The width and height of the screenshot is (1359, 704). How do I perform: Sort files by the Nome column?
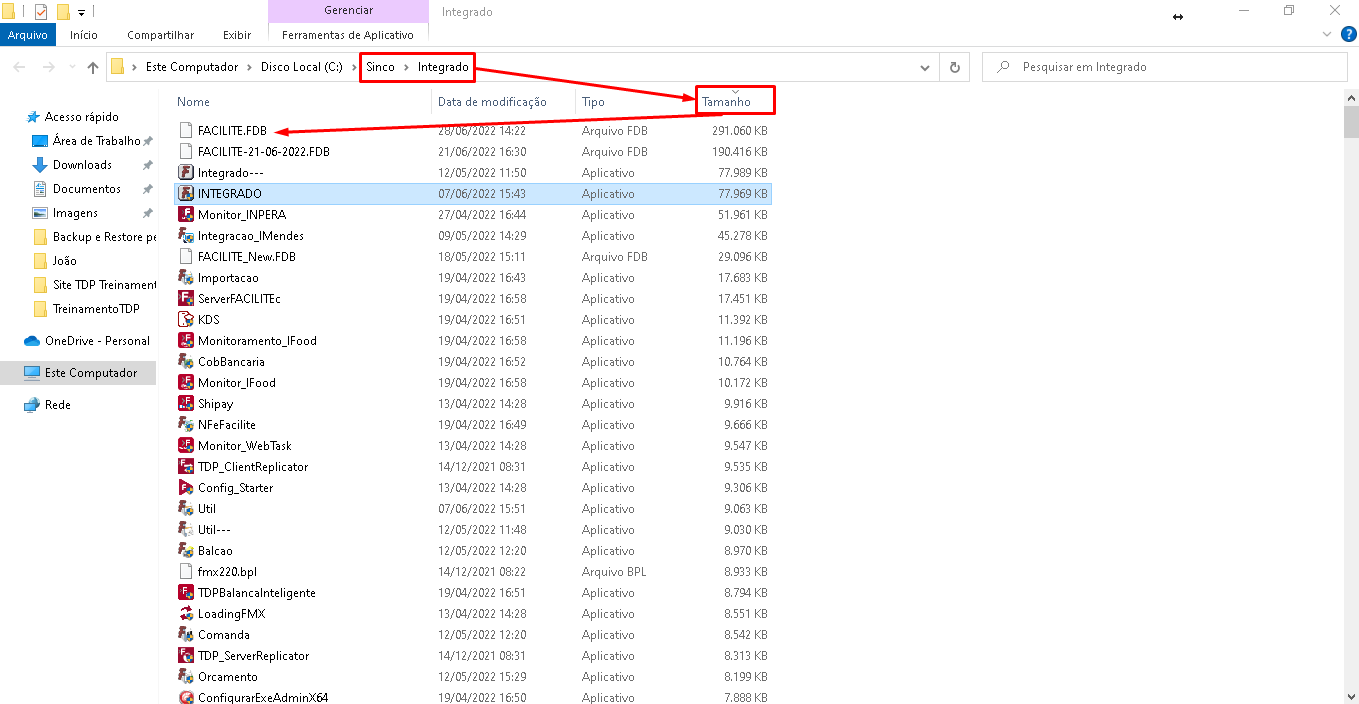[193, 102]
